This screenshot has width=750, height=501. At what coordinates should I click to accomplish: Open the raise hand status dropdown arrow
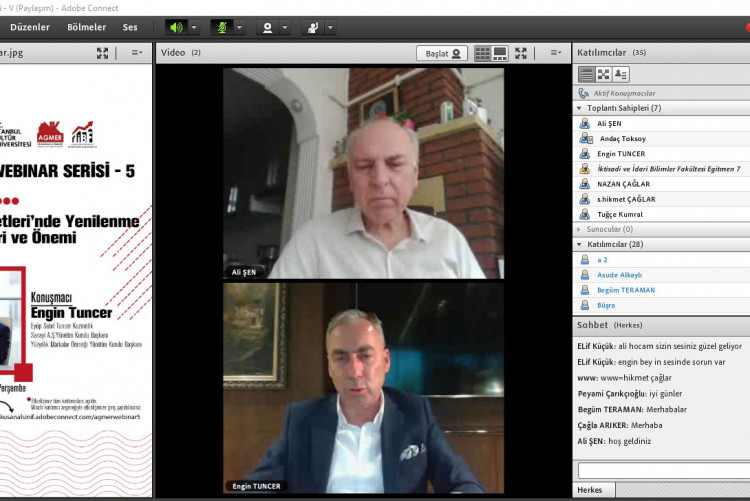[x=331, y=27]
